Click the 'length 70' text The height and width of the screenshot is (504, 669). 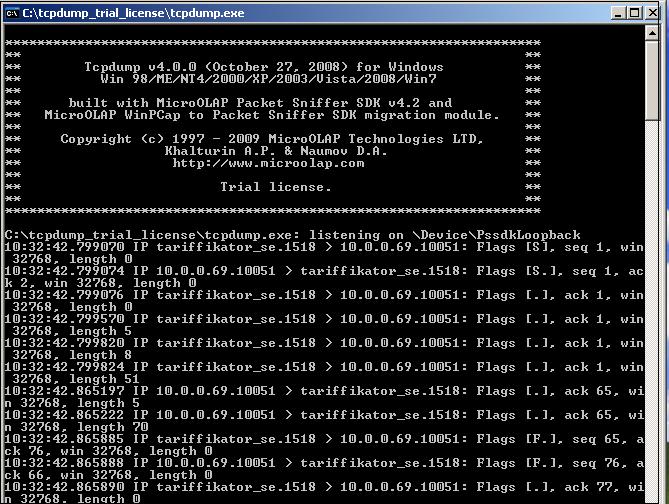point(112,427)
